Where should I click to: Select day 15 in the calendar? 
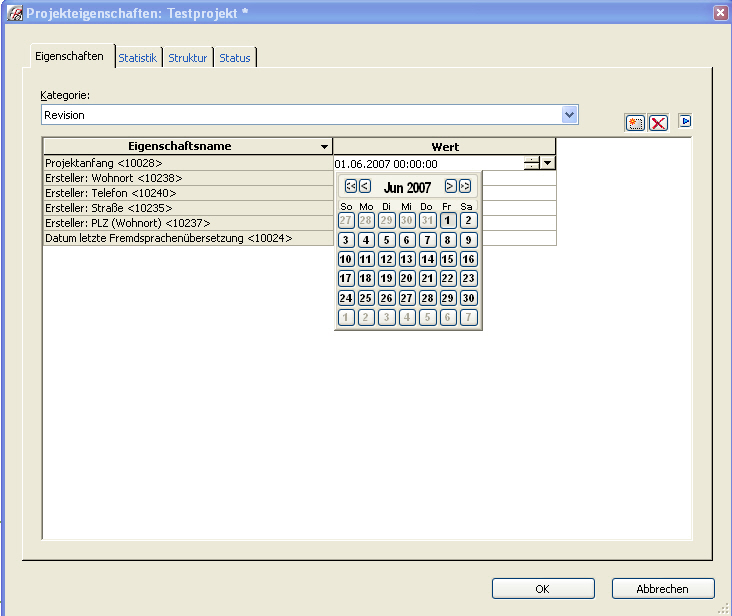point(448,259)
